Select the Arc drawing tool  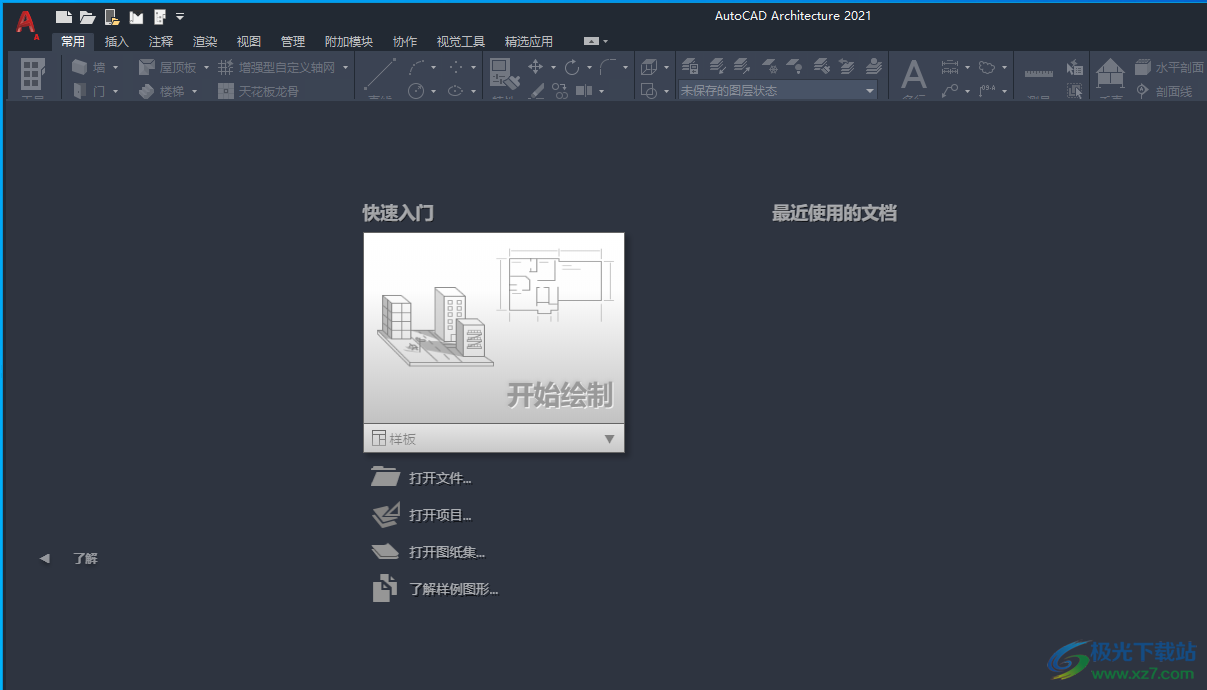click(417, 67)
